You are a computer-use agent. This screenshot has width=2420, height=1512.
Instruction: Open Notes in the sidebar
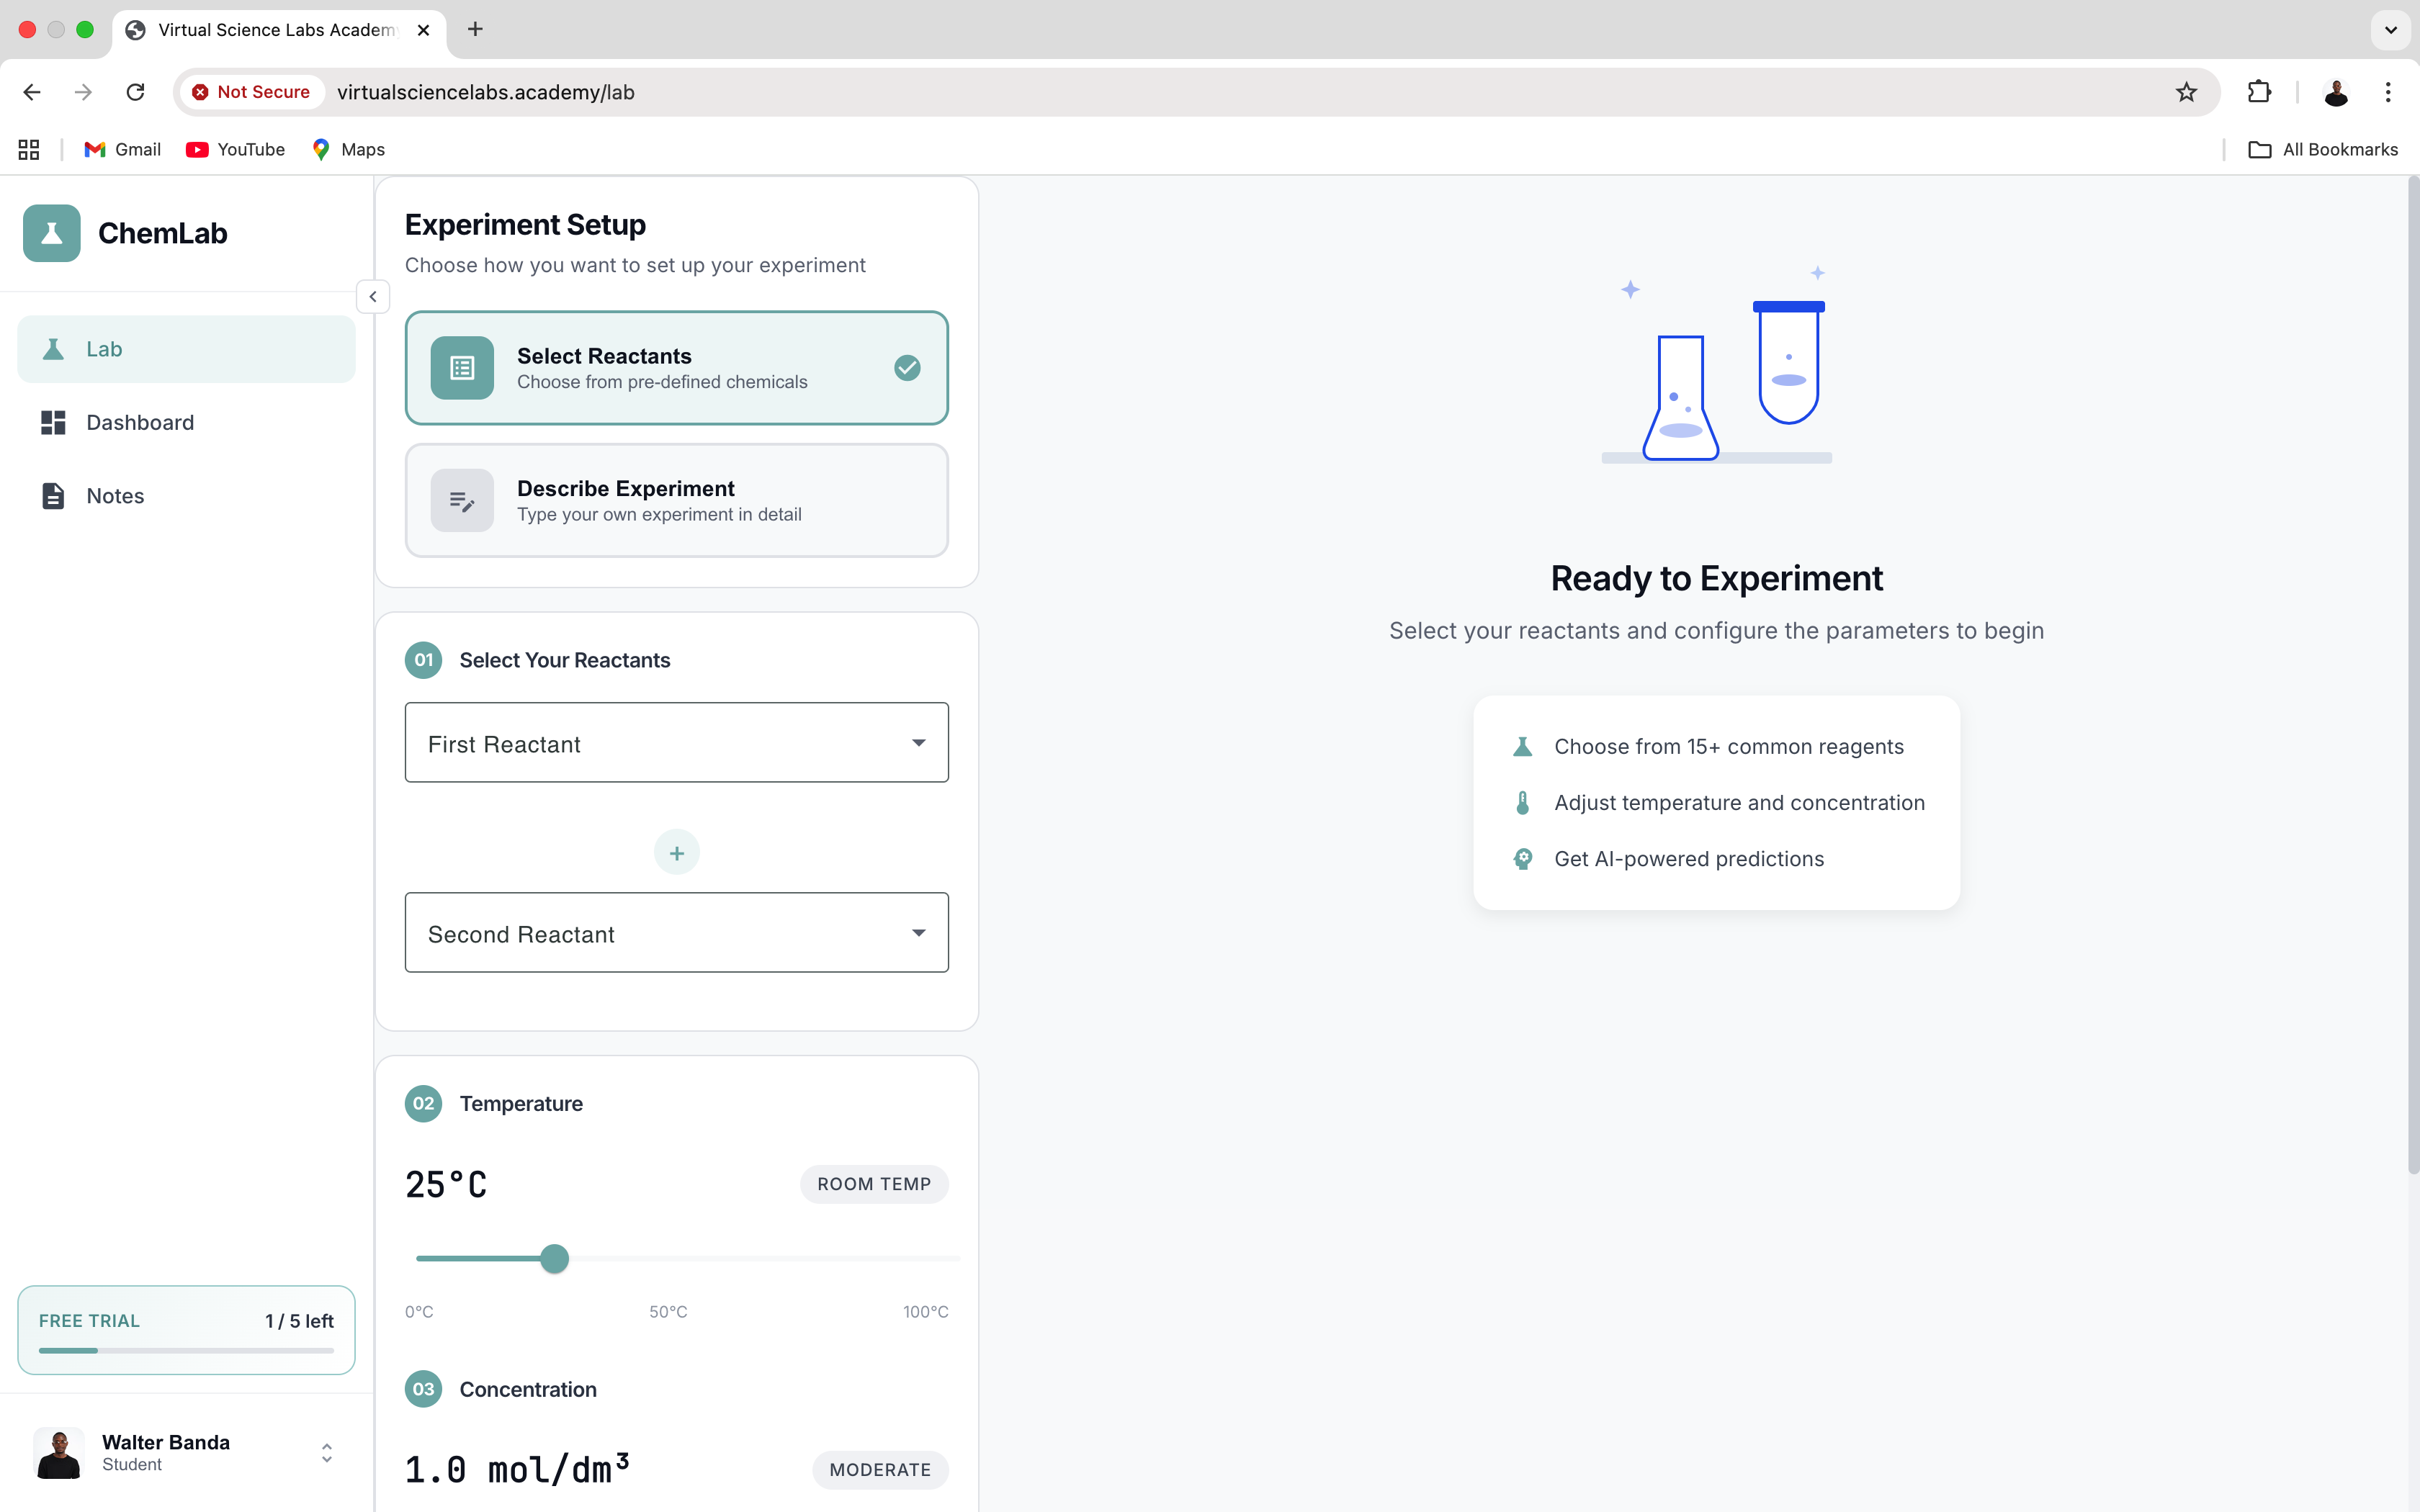click(115, 496)
